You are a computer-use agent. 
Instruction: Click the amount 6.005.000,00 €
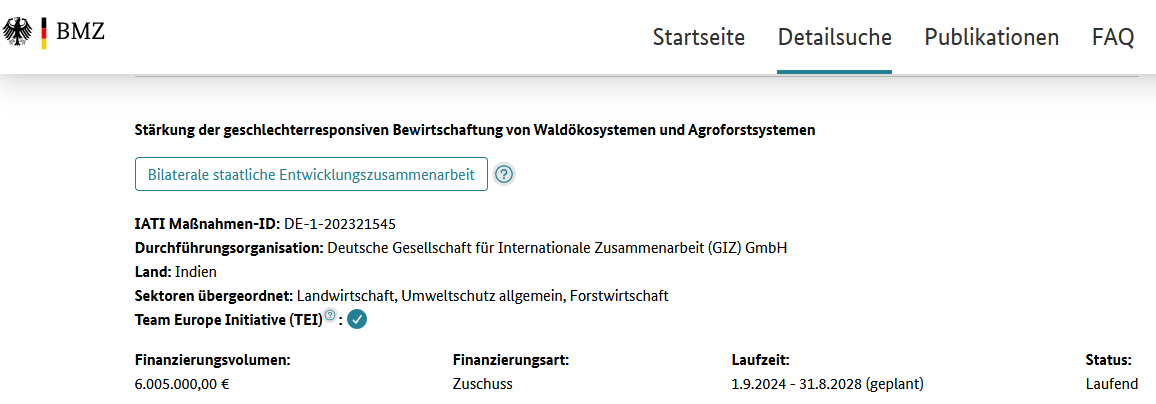[183, 384]
